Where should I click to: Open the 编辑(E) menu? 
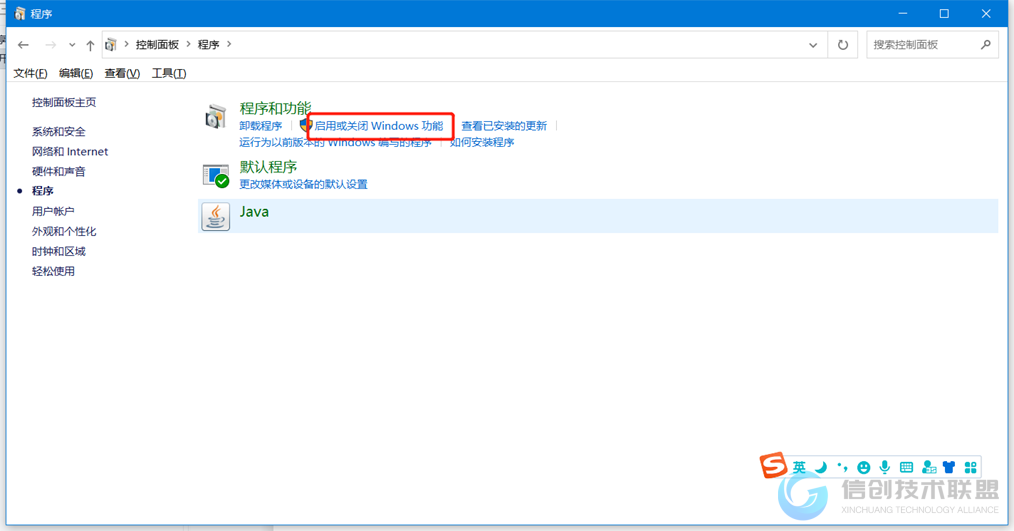[76, 73]
